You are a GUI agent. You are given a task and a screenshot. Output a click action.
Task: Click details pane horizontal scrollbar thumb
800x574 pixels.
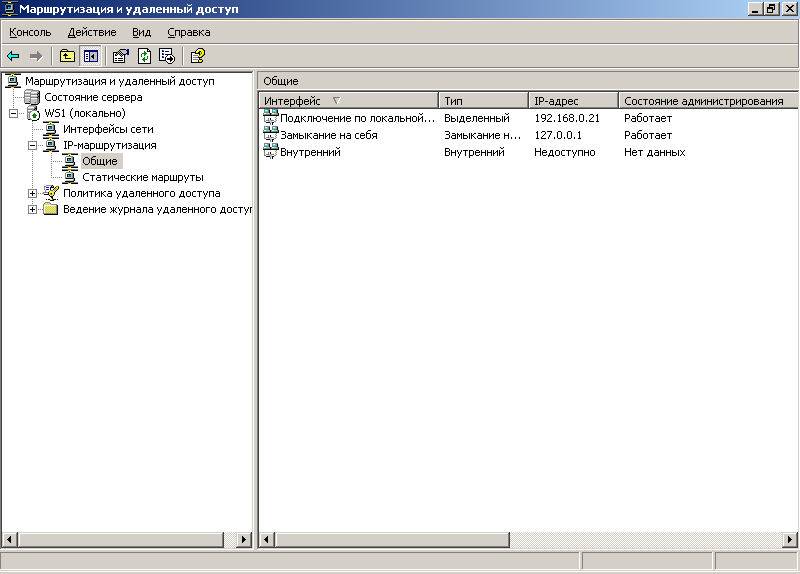[392, 539]
